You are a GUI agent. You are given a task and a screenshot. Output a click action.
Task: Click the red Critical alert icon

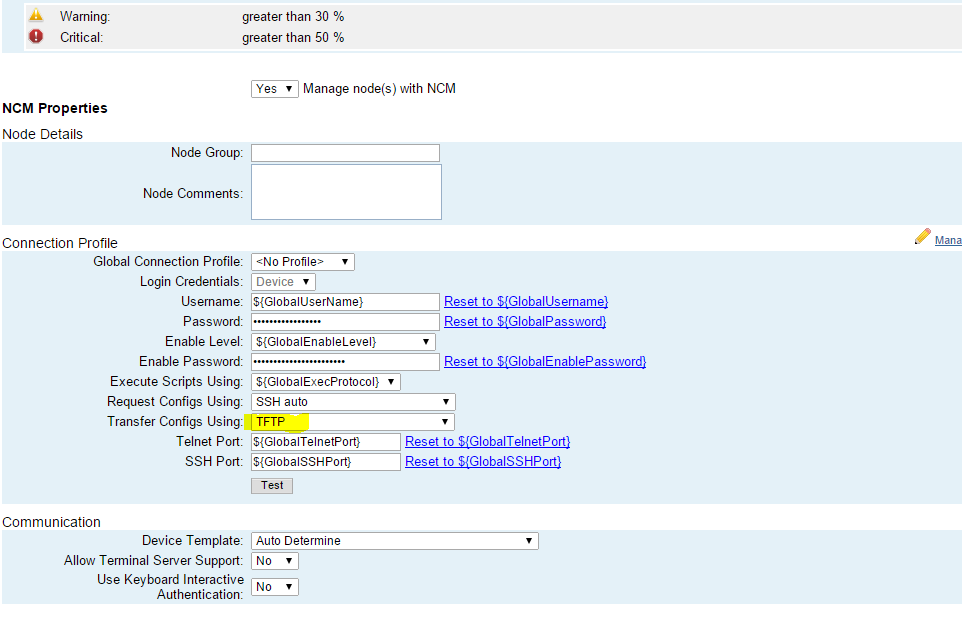tap(36, 36)
